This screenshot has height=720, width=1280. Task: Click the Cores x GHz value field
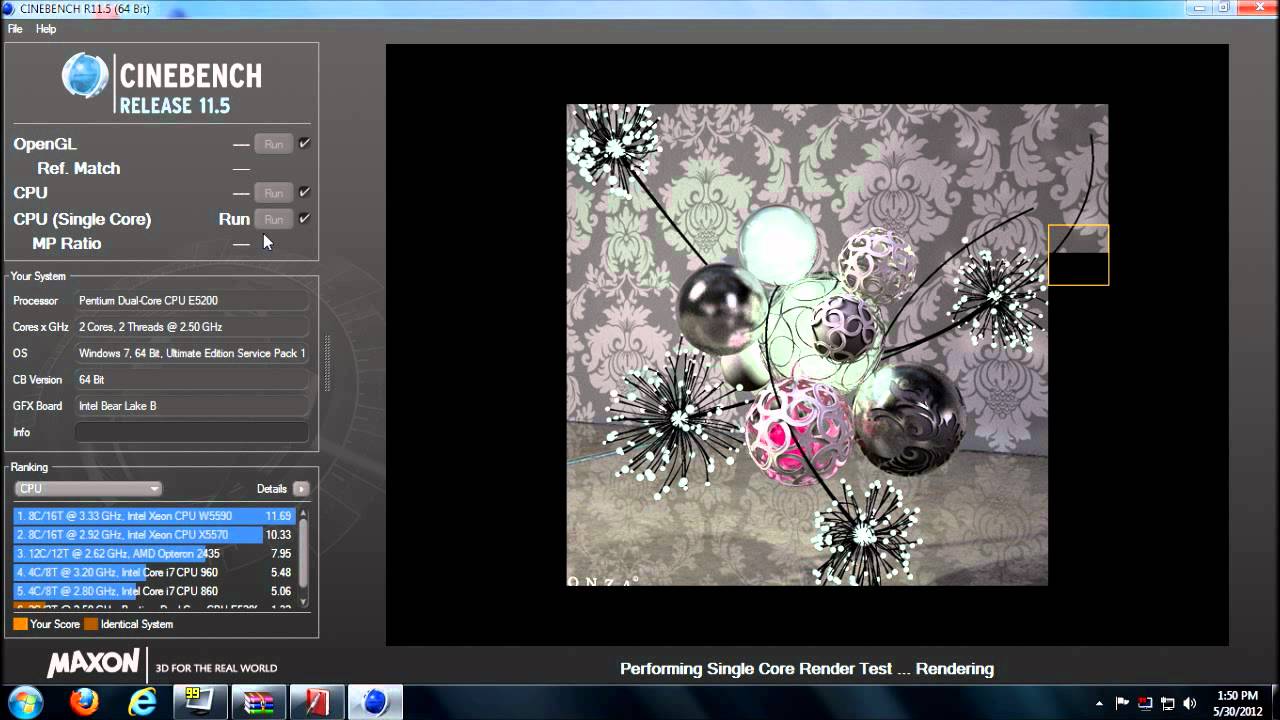(192, 327)
